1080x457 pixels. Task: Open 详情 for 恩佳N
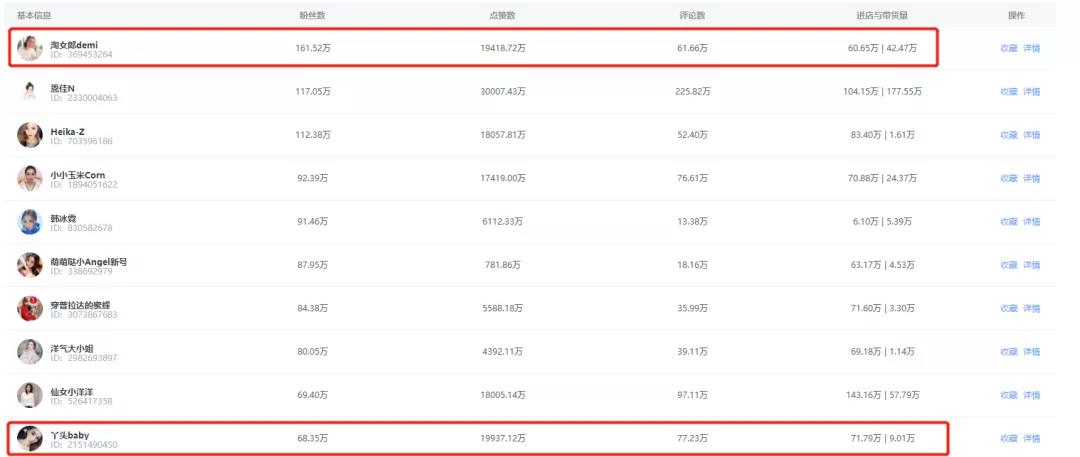click(x=1031, y=92)
